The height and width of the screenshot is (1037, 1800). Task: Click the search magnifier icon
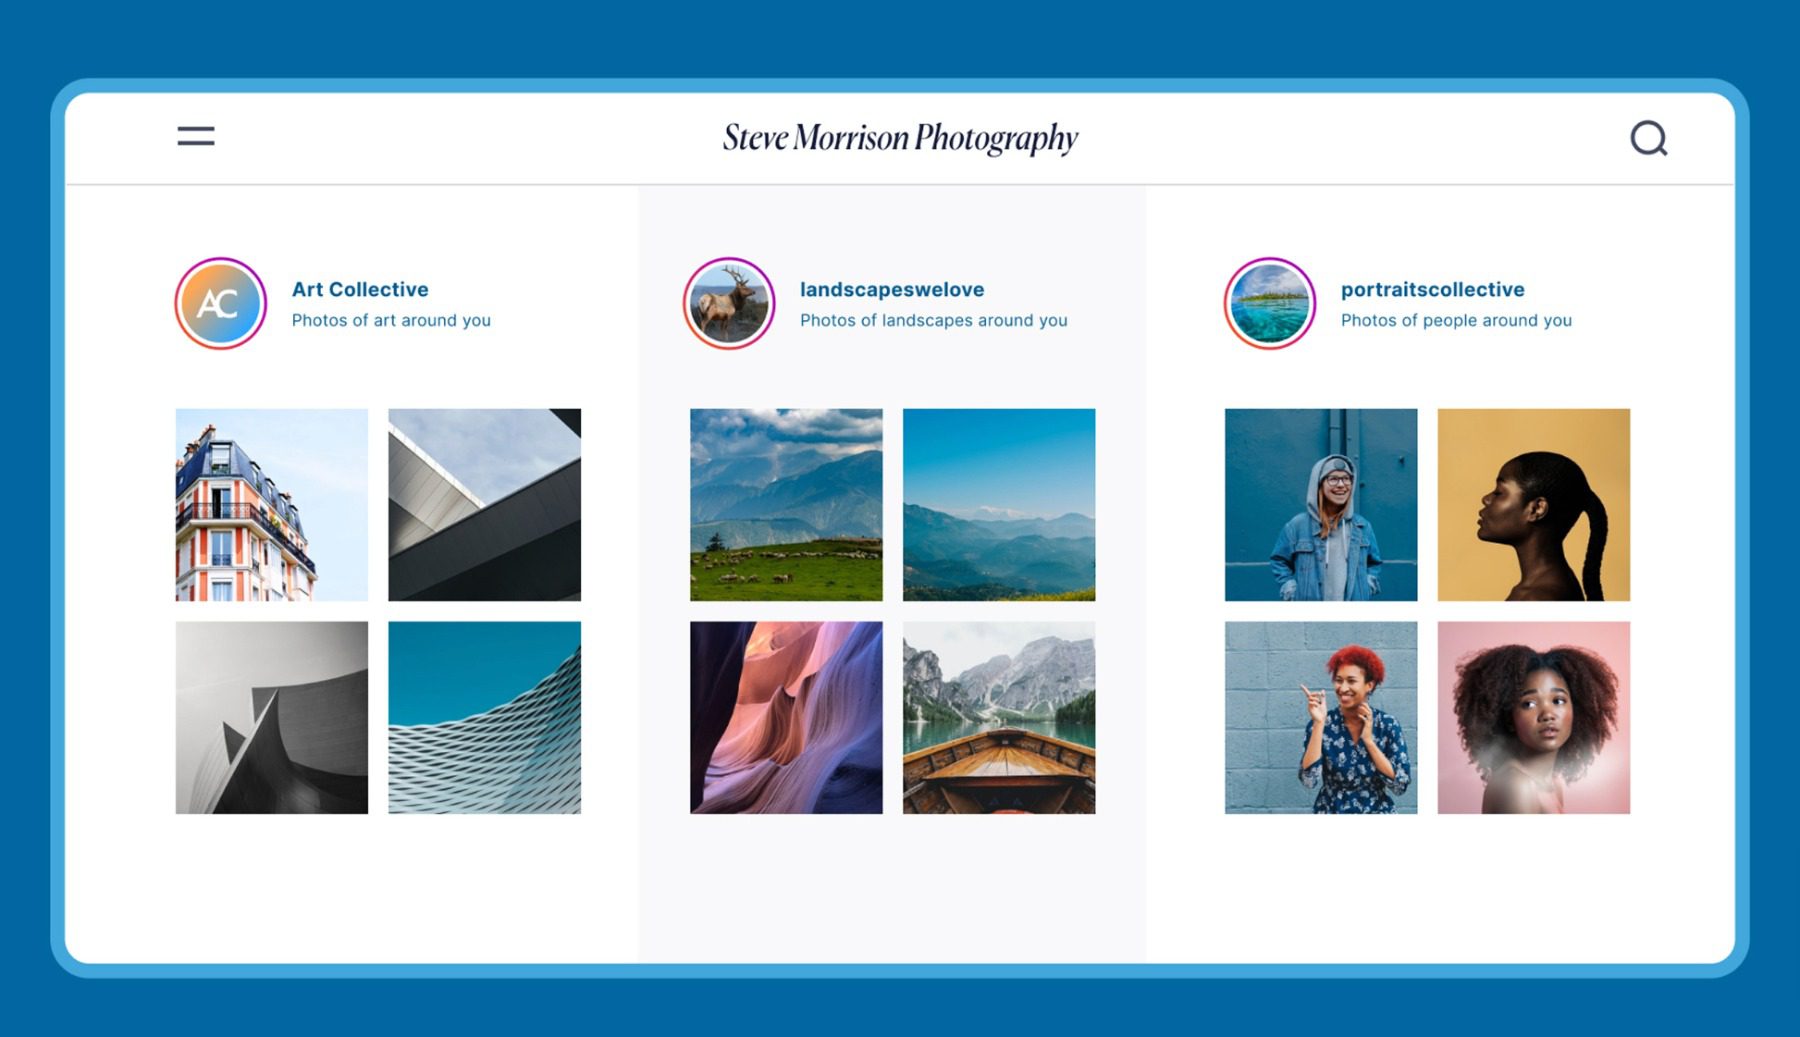pyautogui.click(x=1649, y=138)
